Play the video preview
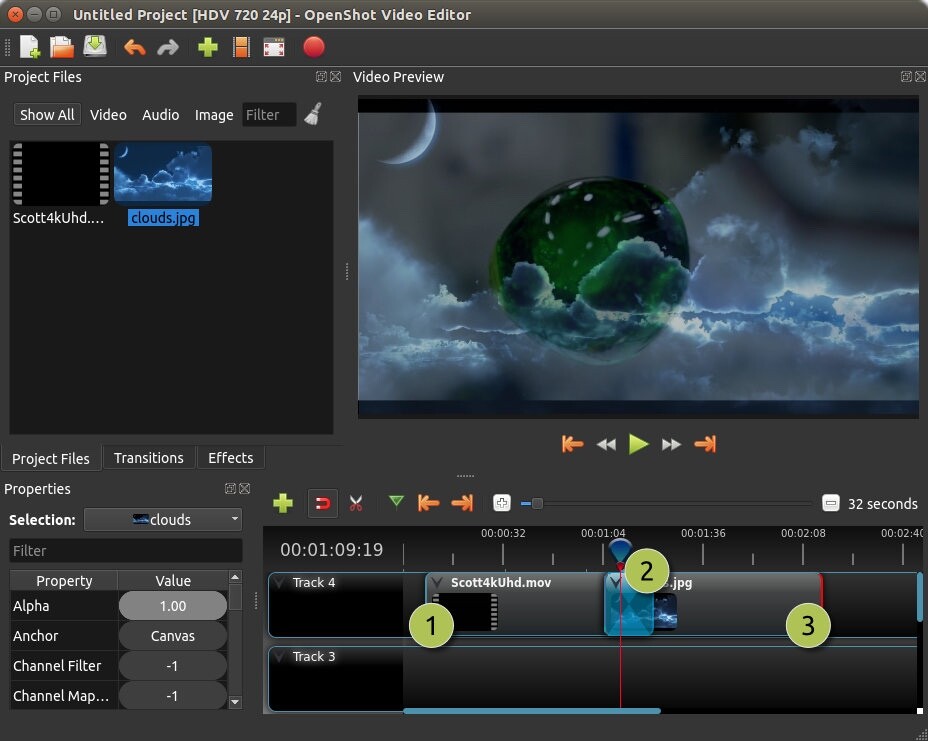This screenshot has height=741, width=928. 638,444
